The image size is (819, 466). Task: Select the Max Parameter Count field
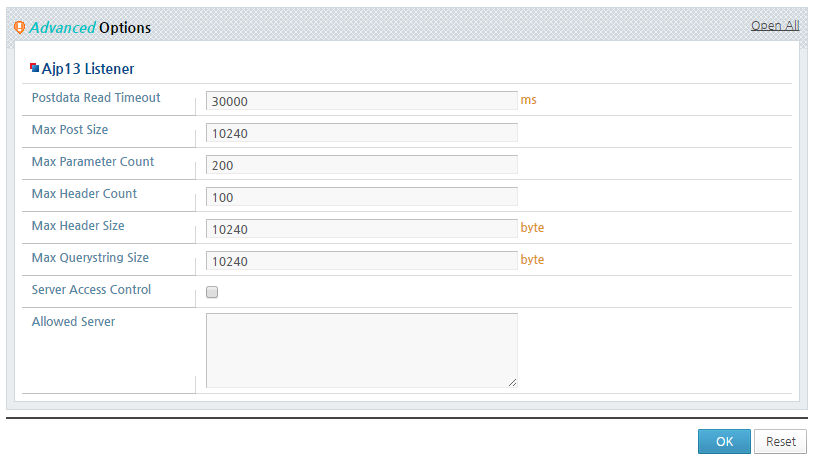(361, 165)
